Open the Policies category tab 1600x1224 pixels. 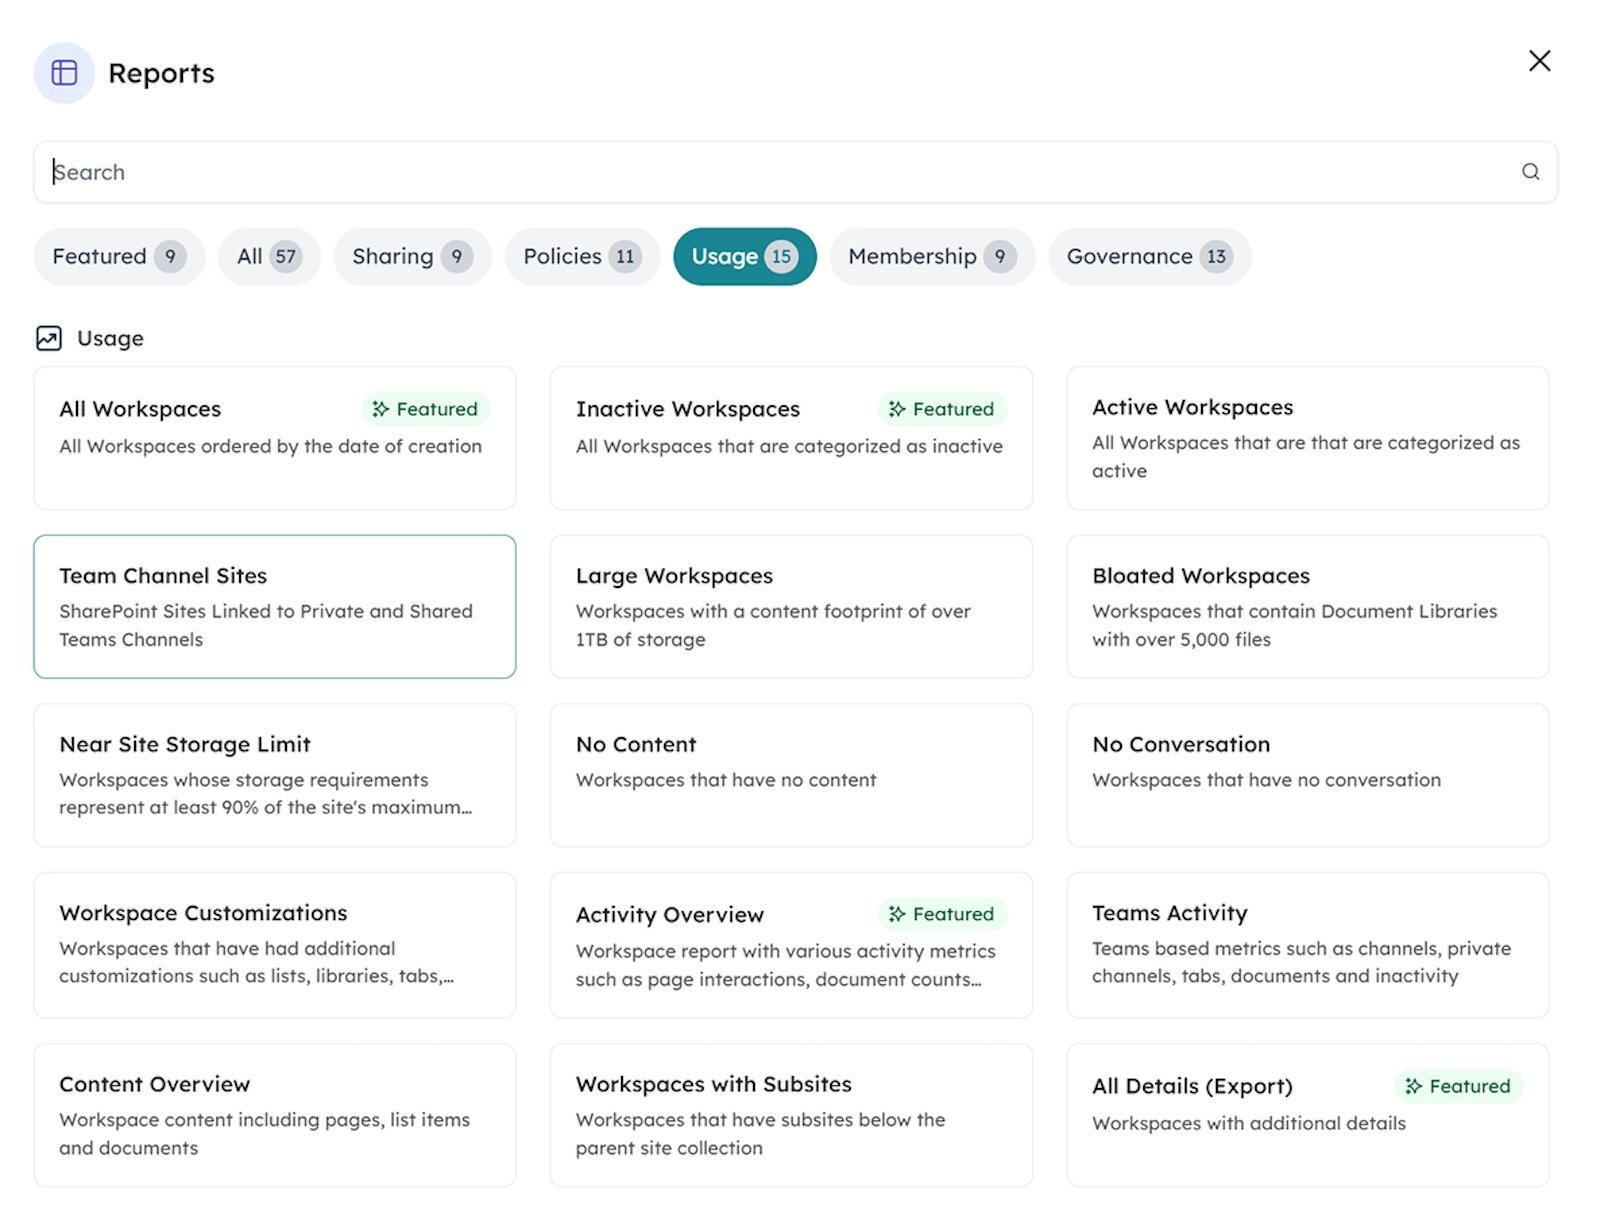coord(581,257)
